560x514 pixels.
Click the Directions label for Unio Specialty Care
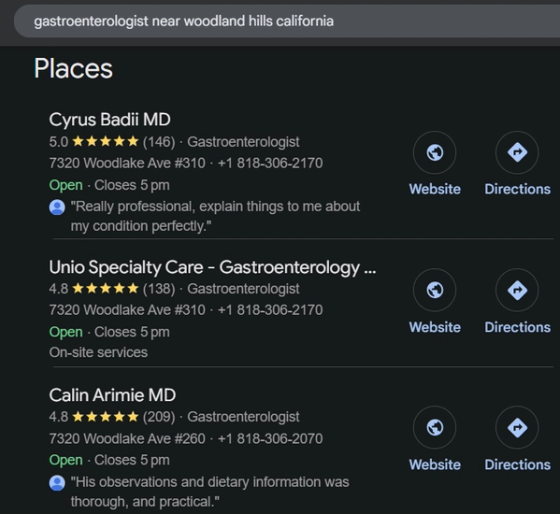tap(518, 327)
